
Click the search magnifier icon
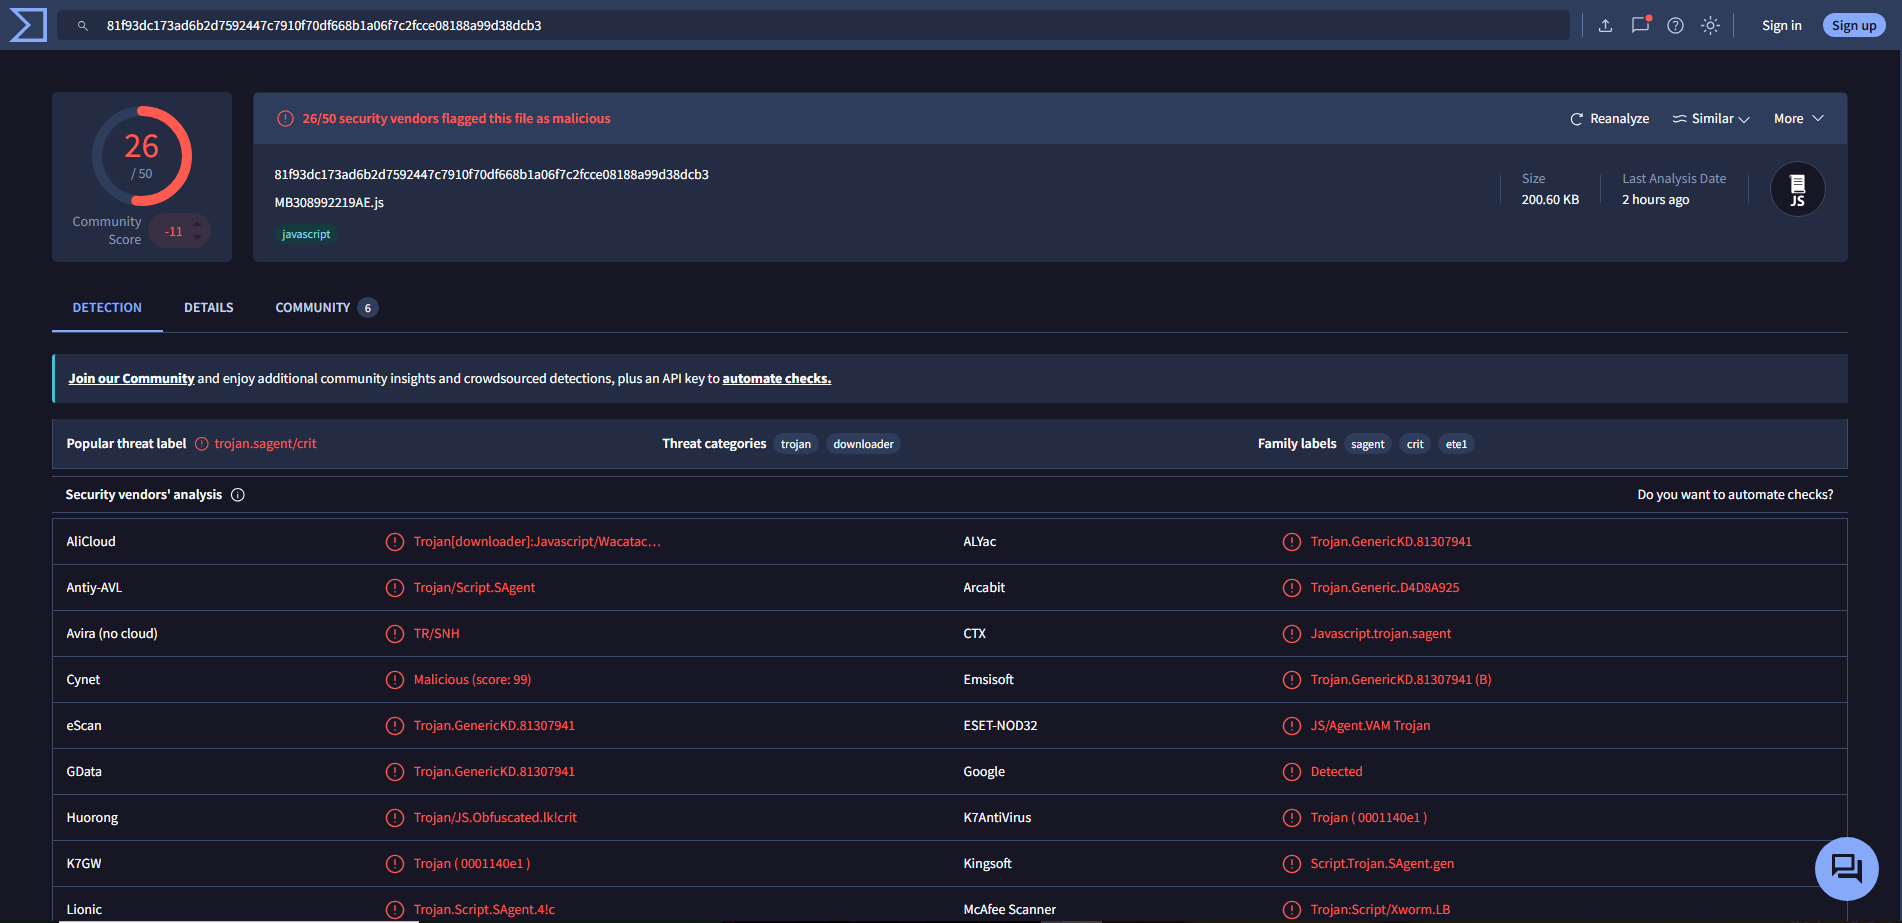tap(83, 26)
